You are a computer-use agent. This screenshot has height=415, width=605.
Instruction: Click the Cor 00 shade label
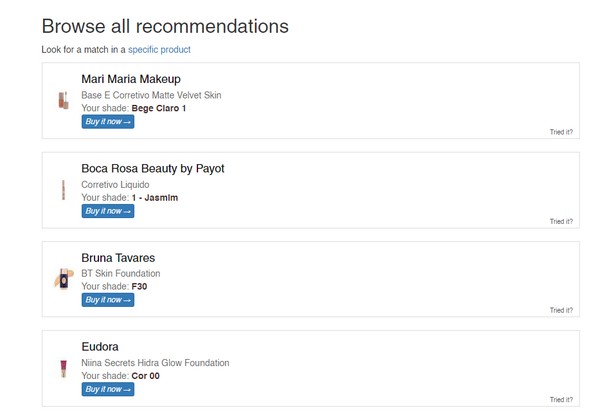tap(145, 376)
